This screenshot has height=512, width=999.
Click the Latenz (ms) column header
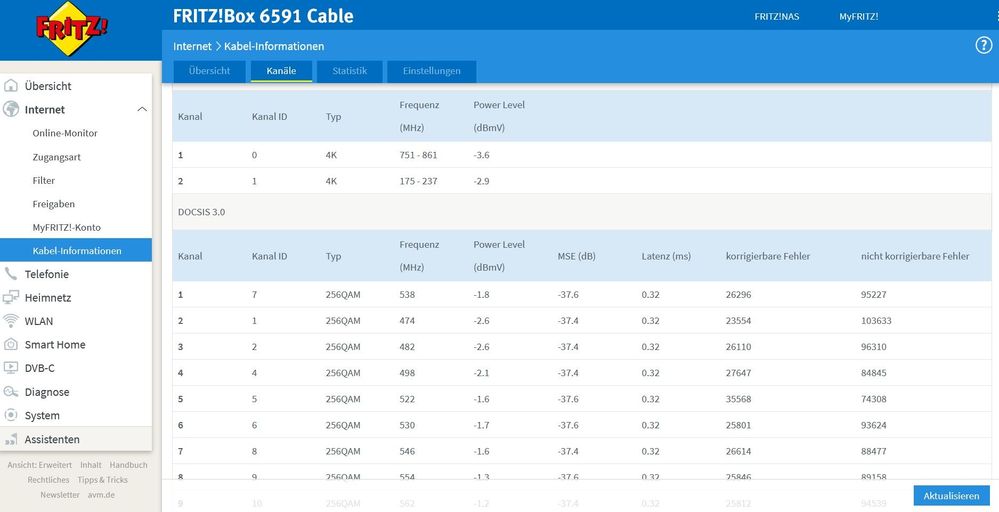coord(666,256)
